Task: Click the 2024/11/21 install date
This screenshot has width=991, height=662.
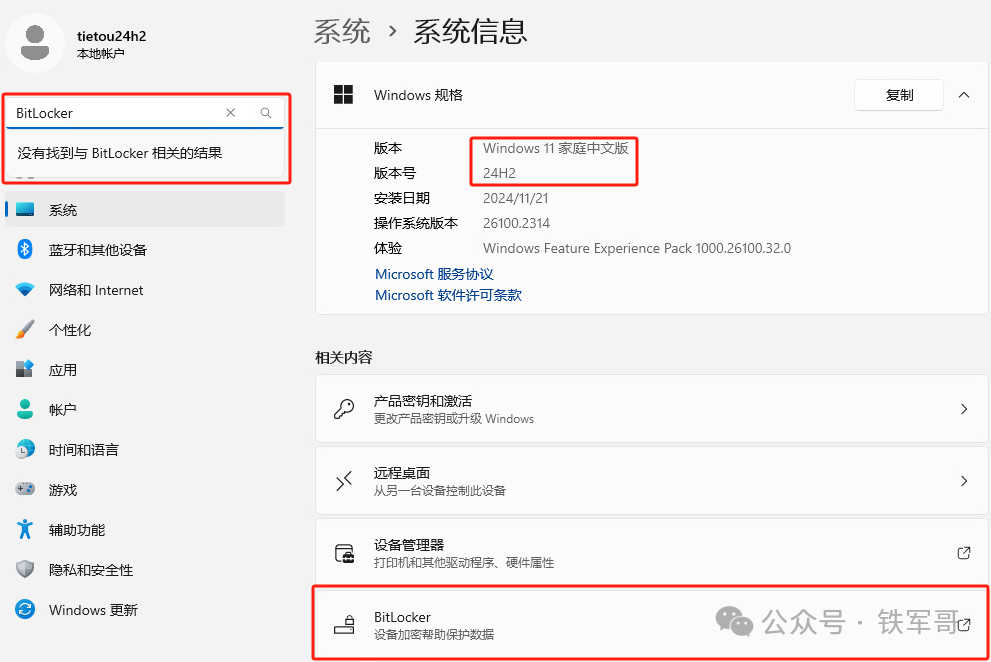Action: click(x=516, y=199)
